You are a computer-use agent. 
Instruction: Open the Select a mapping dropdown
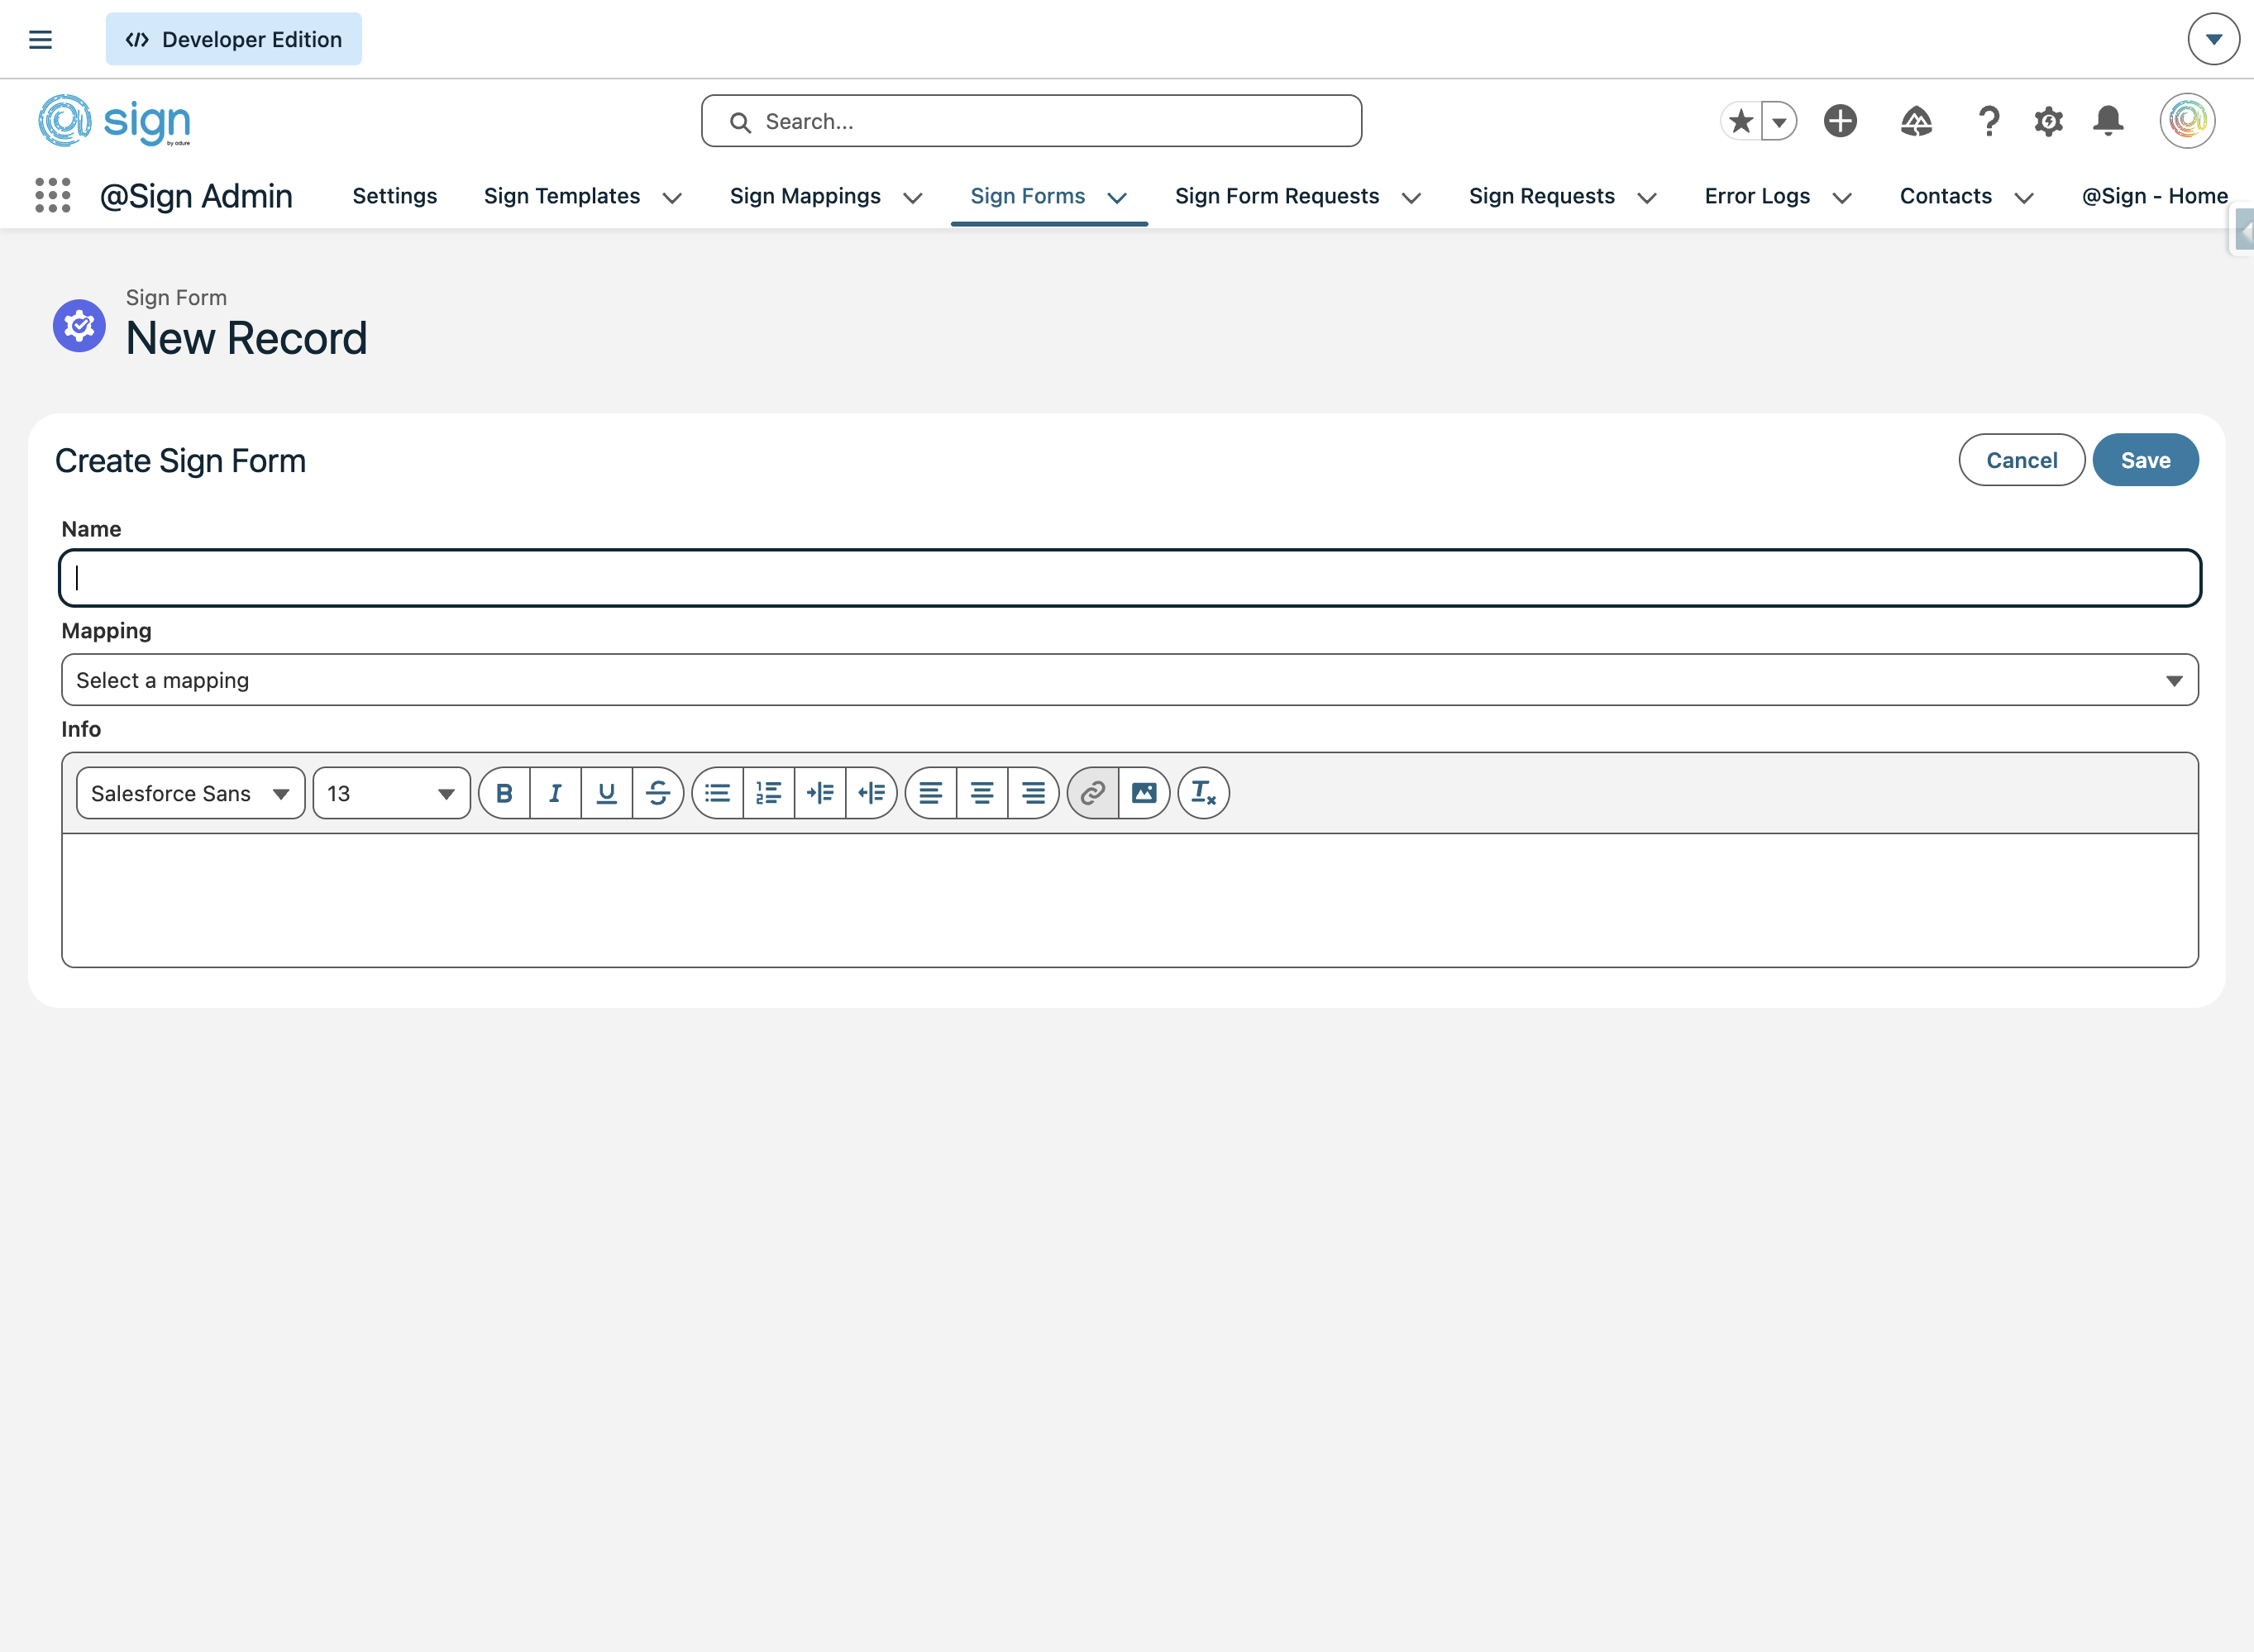click(1129, 680)
